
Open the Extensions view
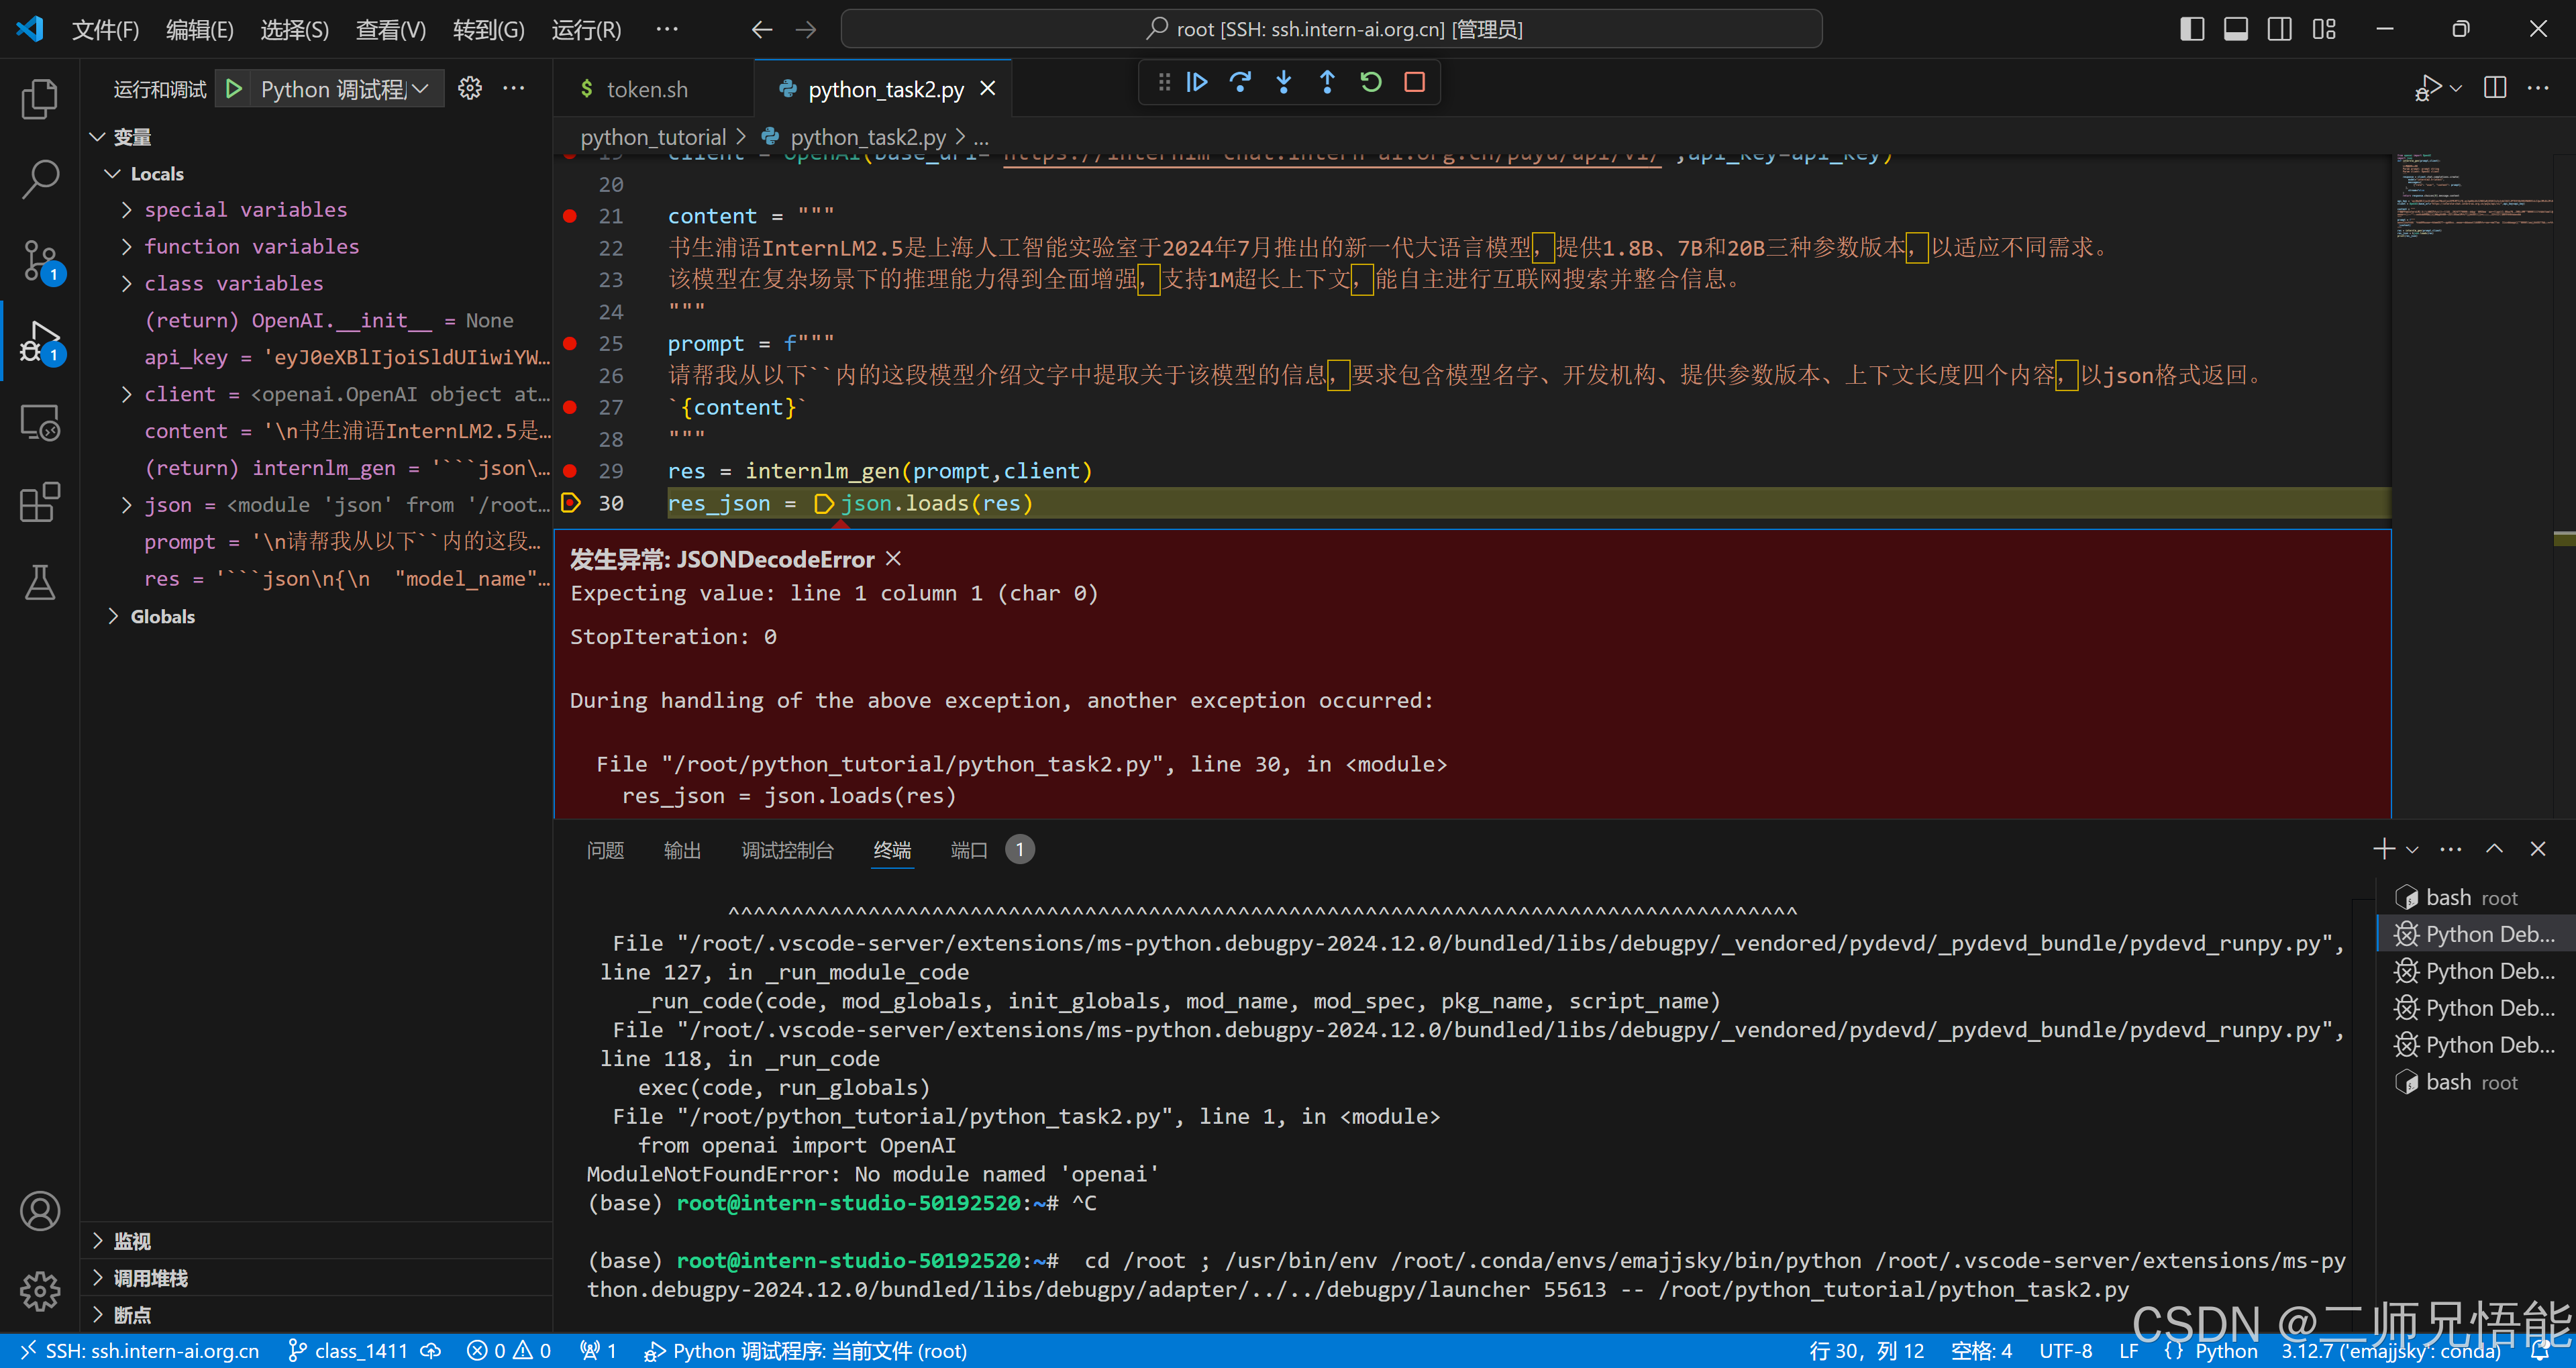tap(40, 502)
